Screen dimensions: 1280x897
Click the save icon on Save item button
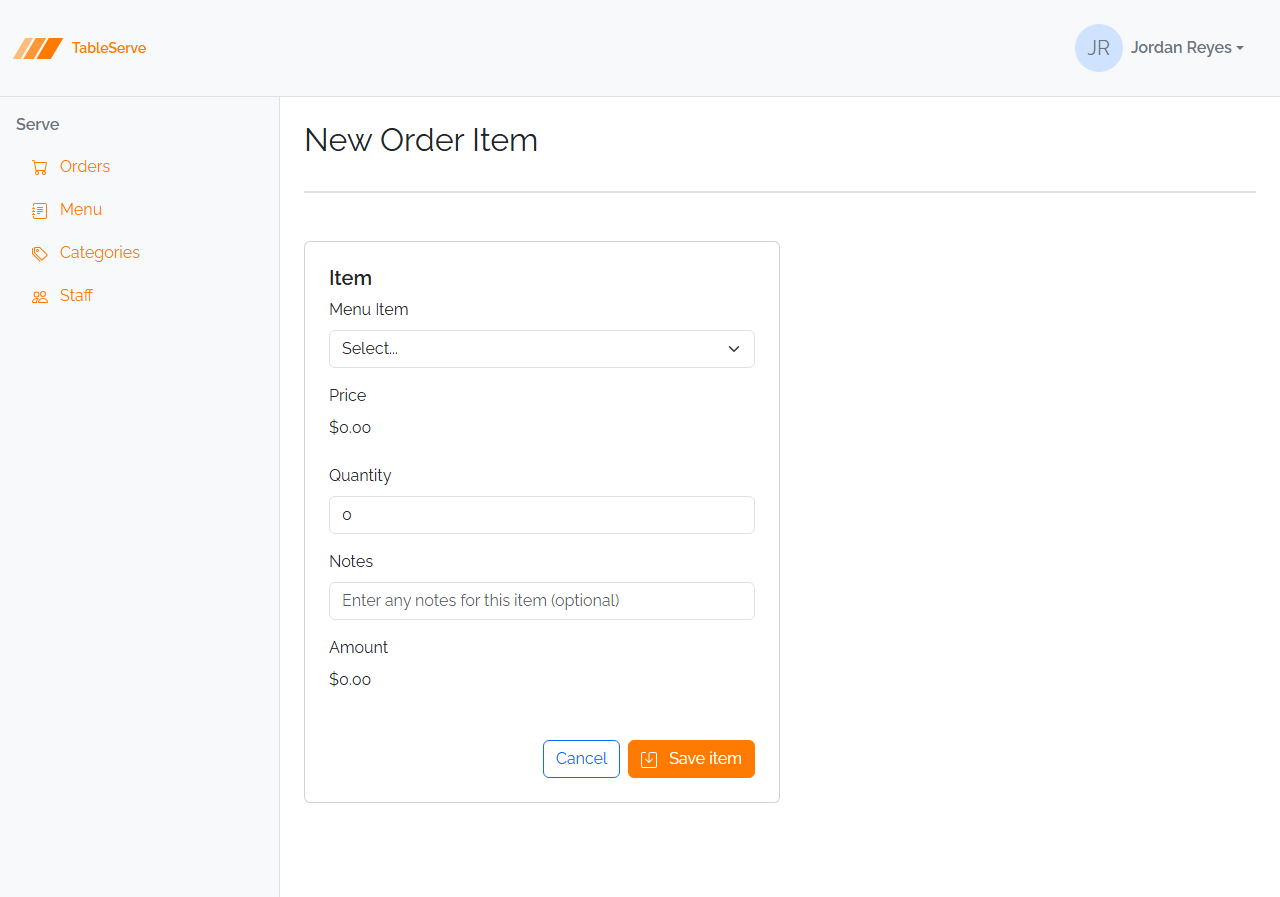[x=649, y=759]
